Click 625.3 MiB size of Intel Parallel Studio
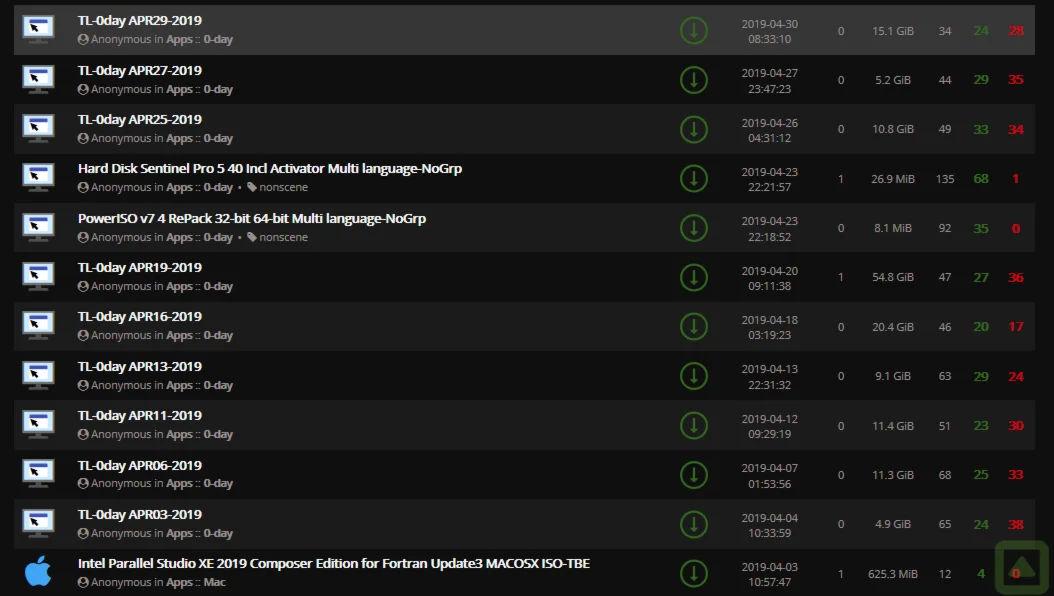Viewport: 1054px width, 596px height. click(893, 574)
